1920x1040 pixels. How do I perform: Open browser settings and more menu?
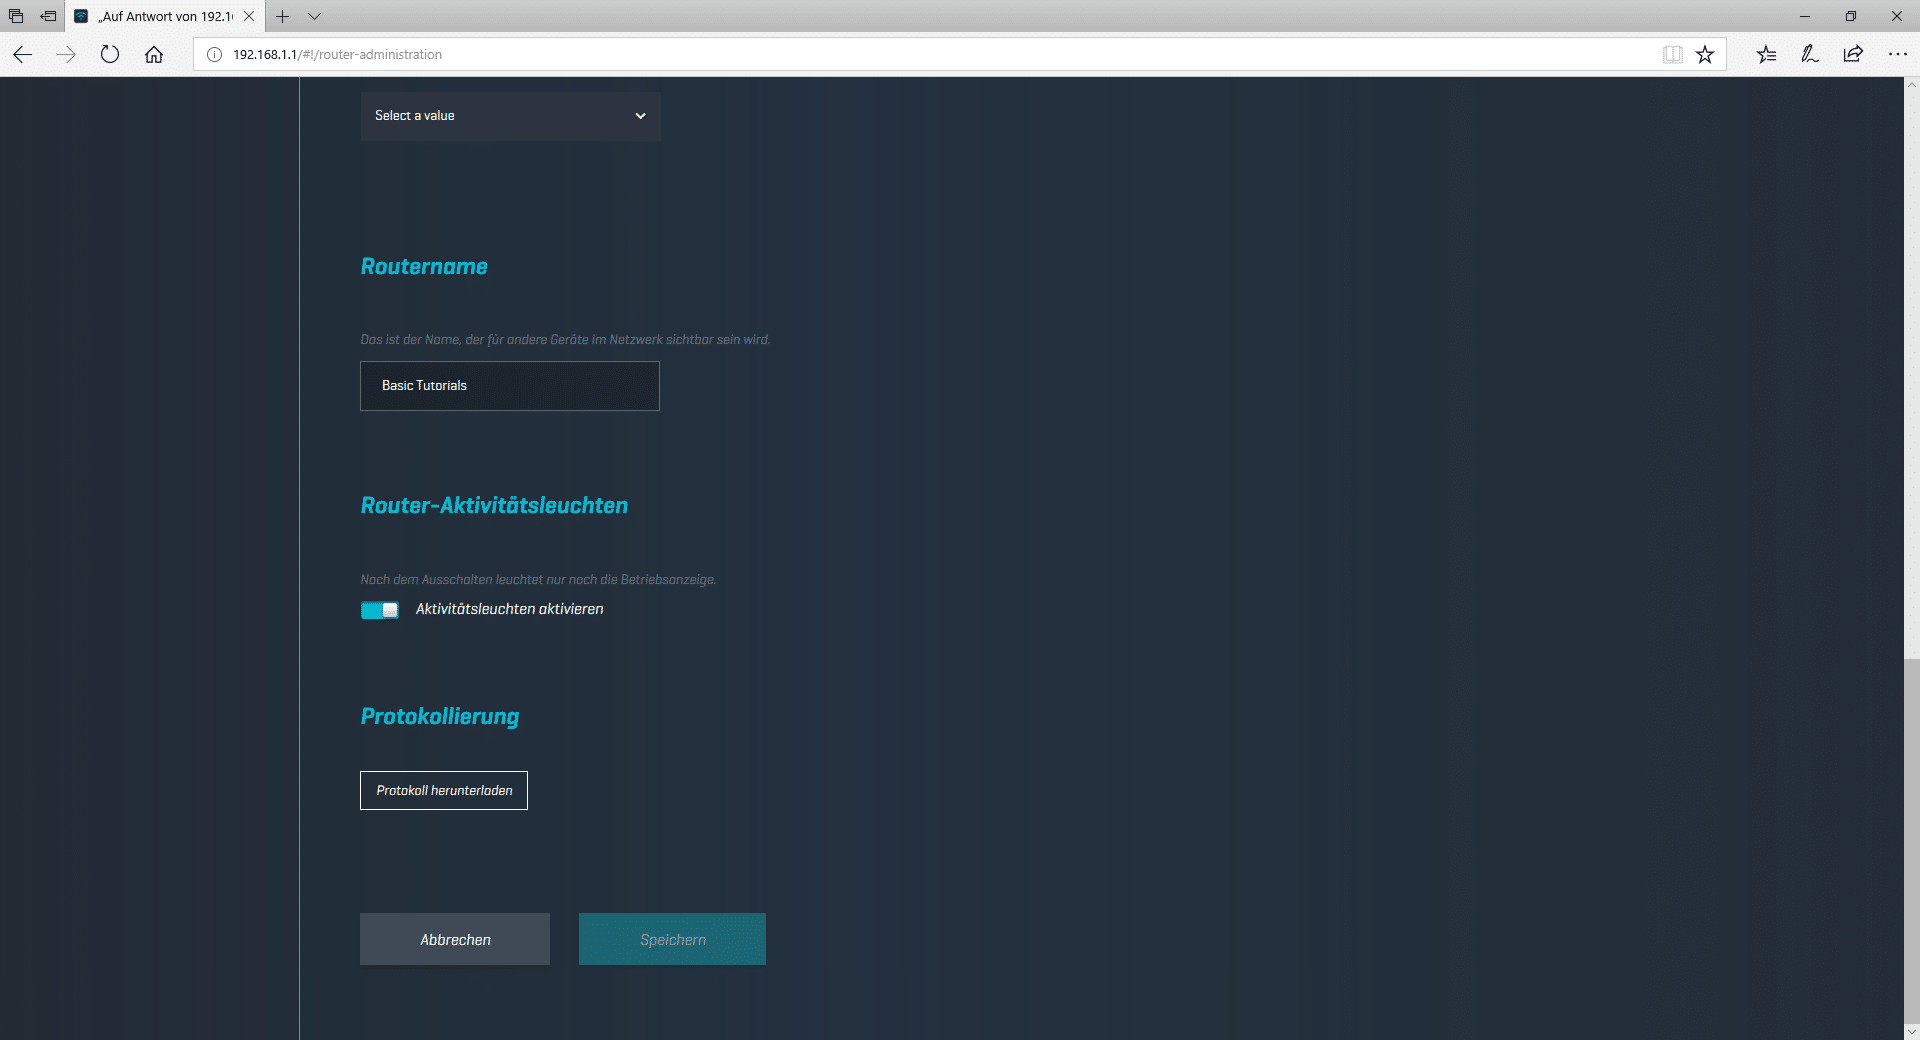coord(1897,55)
